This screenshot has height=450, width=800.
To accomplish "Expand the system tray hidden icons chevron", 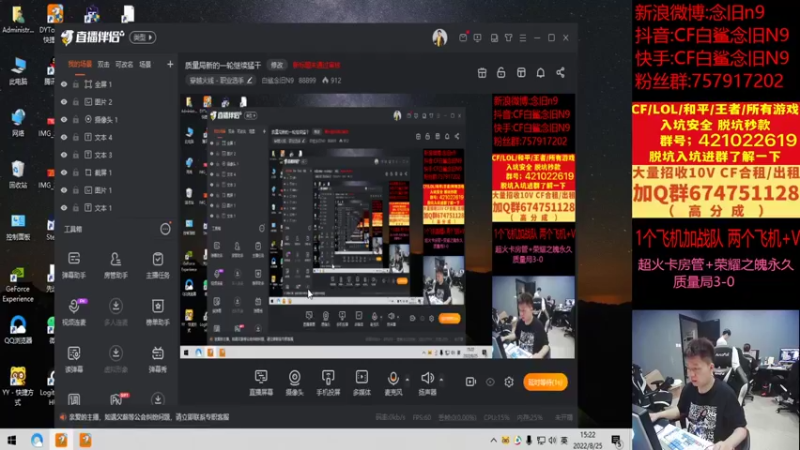I will [x=493, y=440].
